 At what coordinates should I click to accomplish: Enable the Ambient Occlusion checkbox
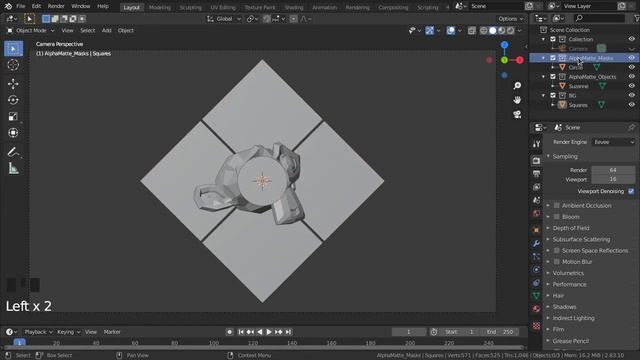[x=557, y=206]
